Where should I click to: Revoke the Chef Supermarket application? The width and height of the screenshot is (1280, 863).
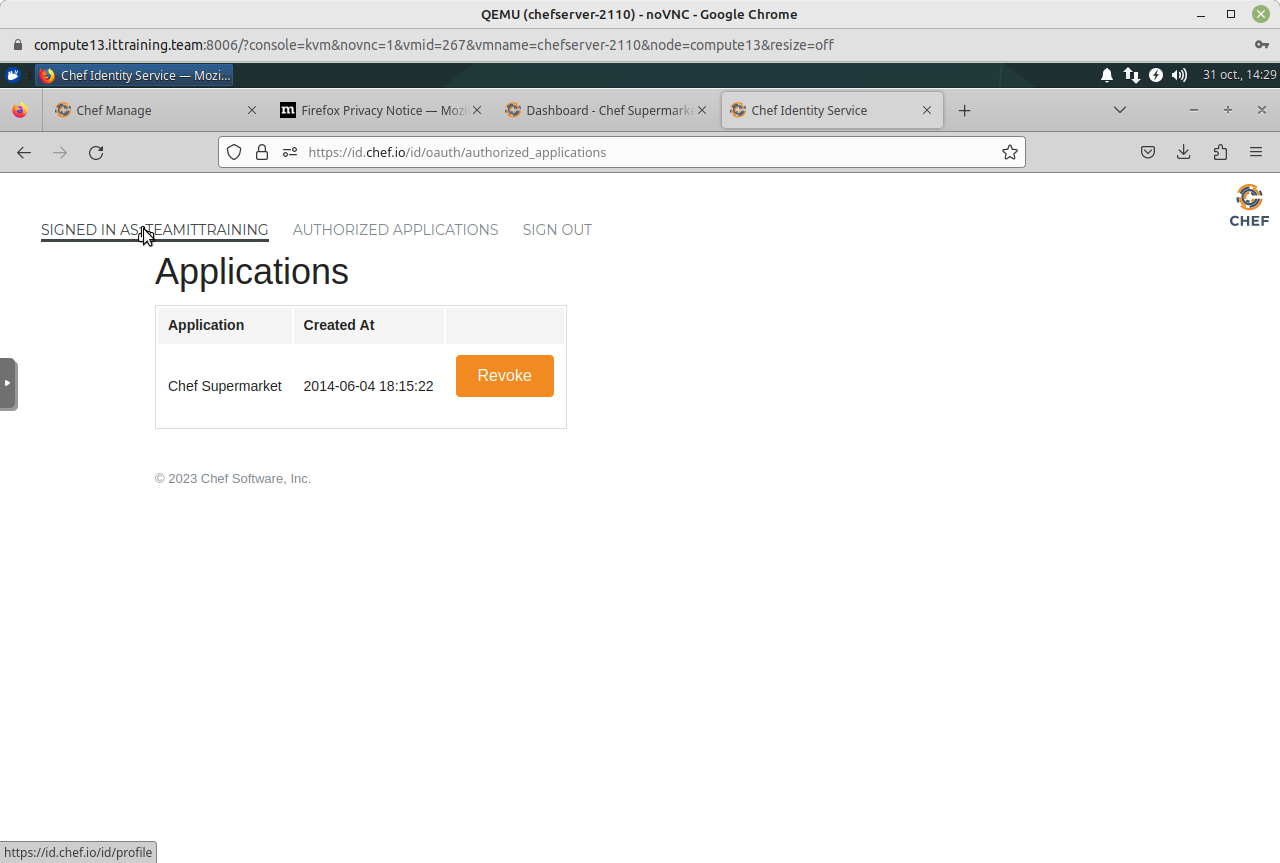(x=504, y=376)
